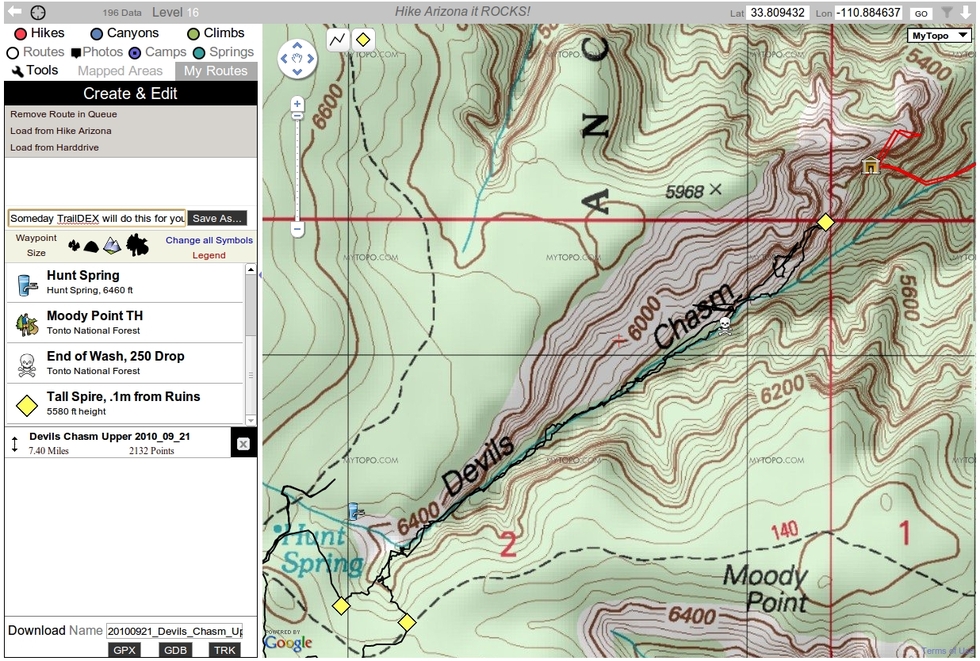Click the Create & Edit header
The image size is (980, 661).
(131, 94)
